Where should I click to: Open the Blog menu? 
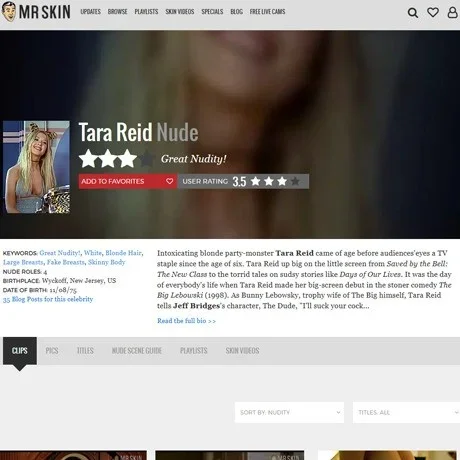(x=236, y=12)
